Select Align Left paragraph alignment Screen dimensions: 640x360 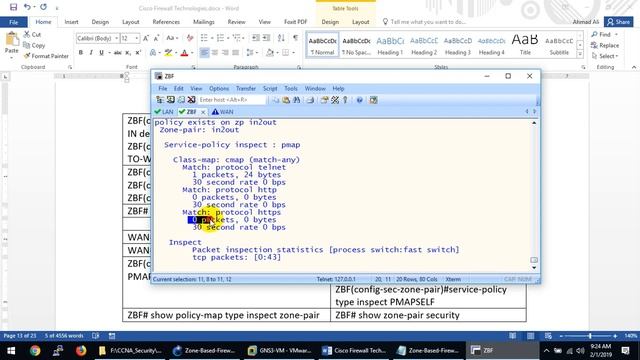point(204,53)
